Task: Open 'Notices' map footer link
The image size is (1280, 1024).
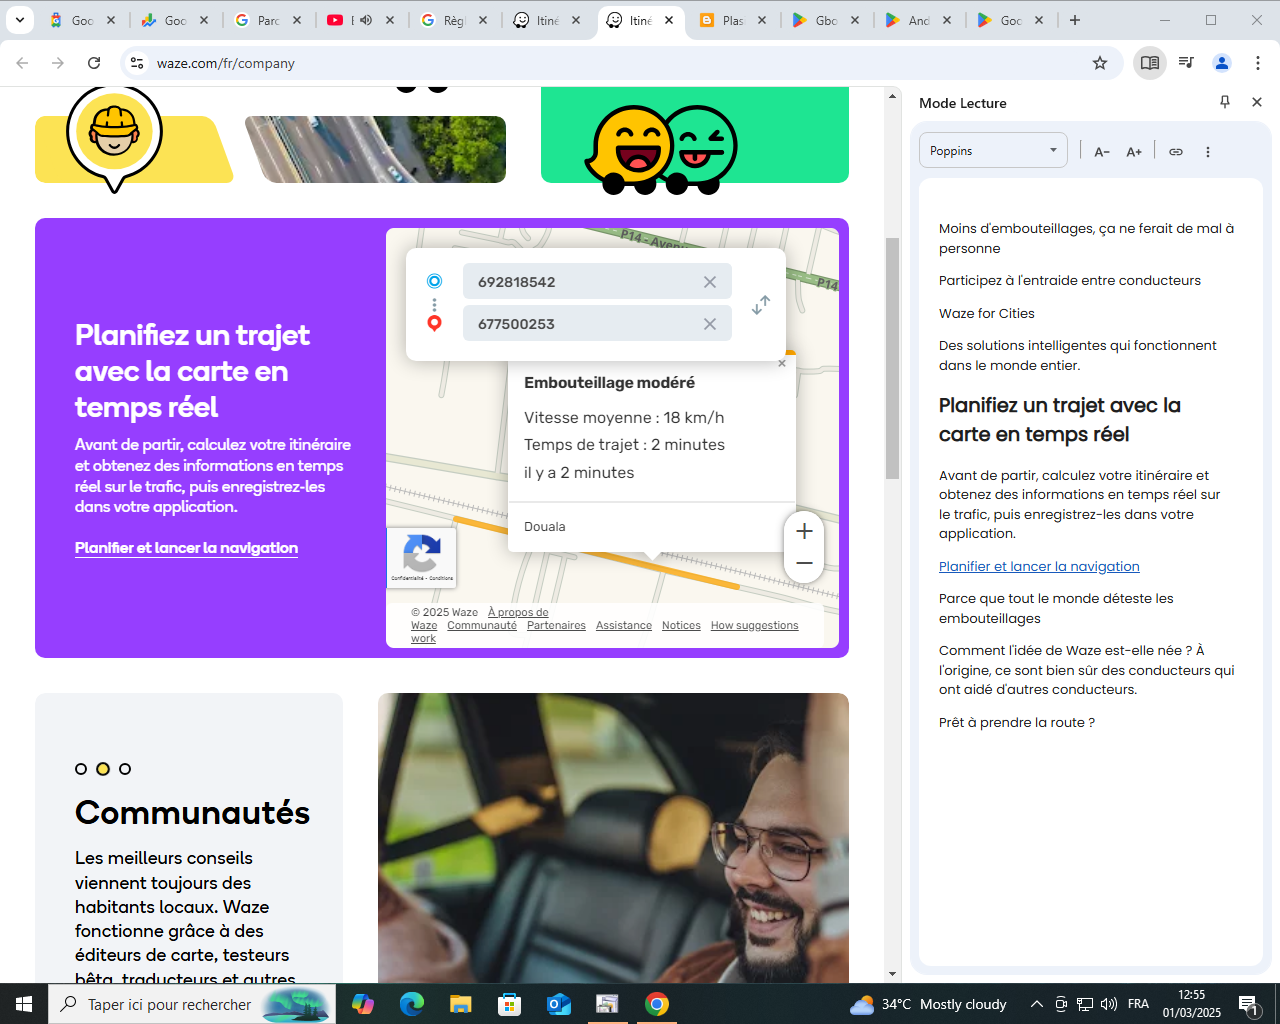Action: pyautogui.click(x=681, y=625)
